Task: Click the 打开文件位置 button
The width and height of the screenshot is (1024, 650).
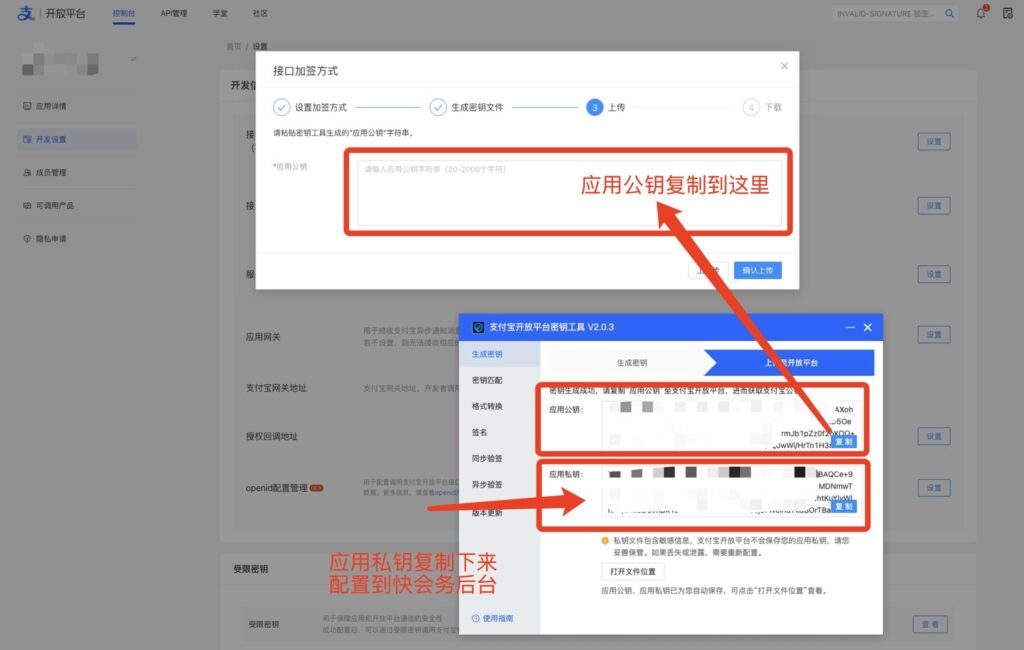Action: (633, 572)
